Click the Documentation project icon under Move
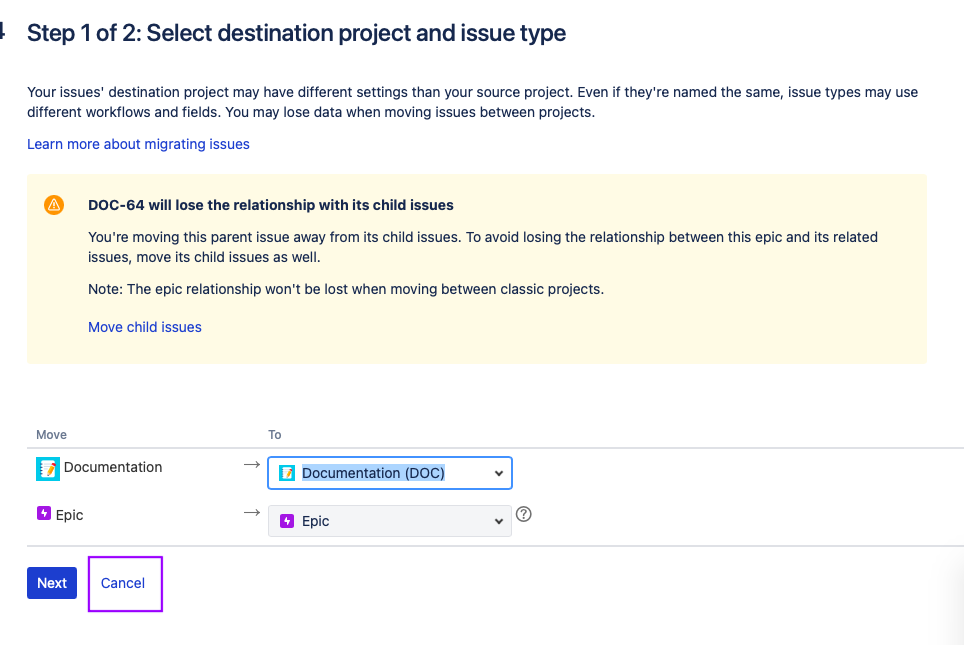The image size is (964, 645). [x=47, y=468]
